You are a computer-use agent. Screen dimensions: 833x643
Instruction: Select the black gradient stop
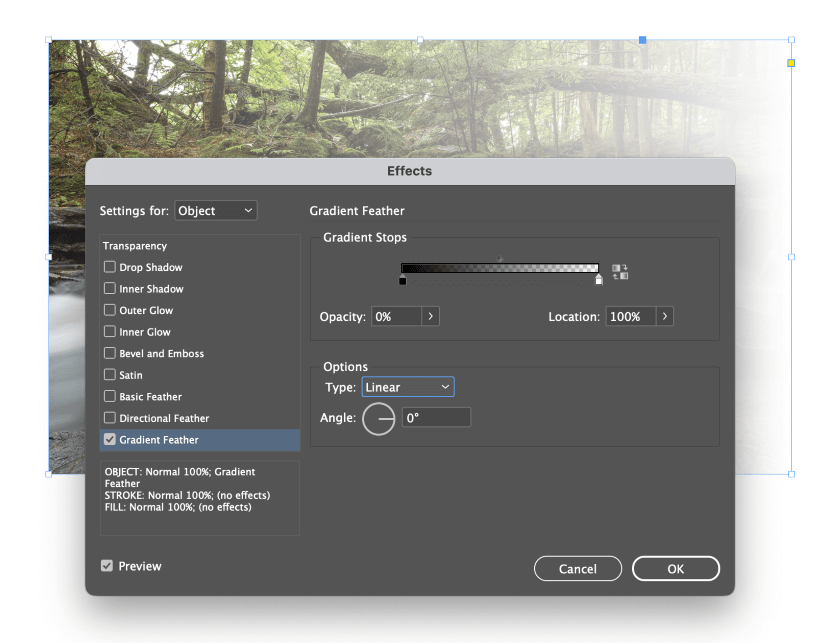(x=403, y=281)
